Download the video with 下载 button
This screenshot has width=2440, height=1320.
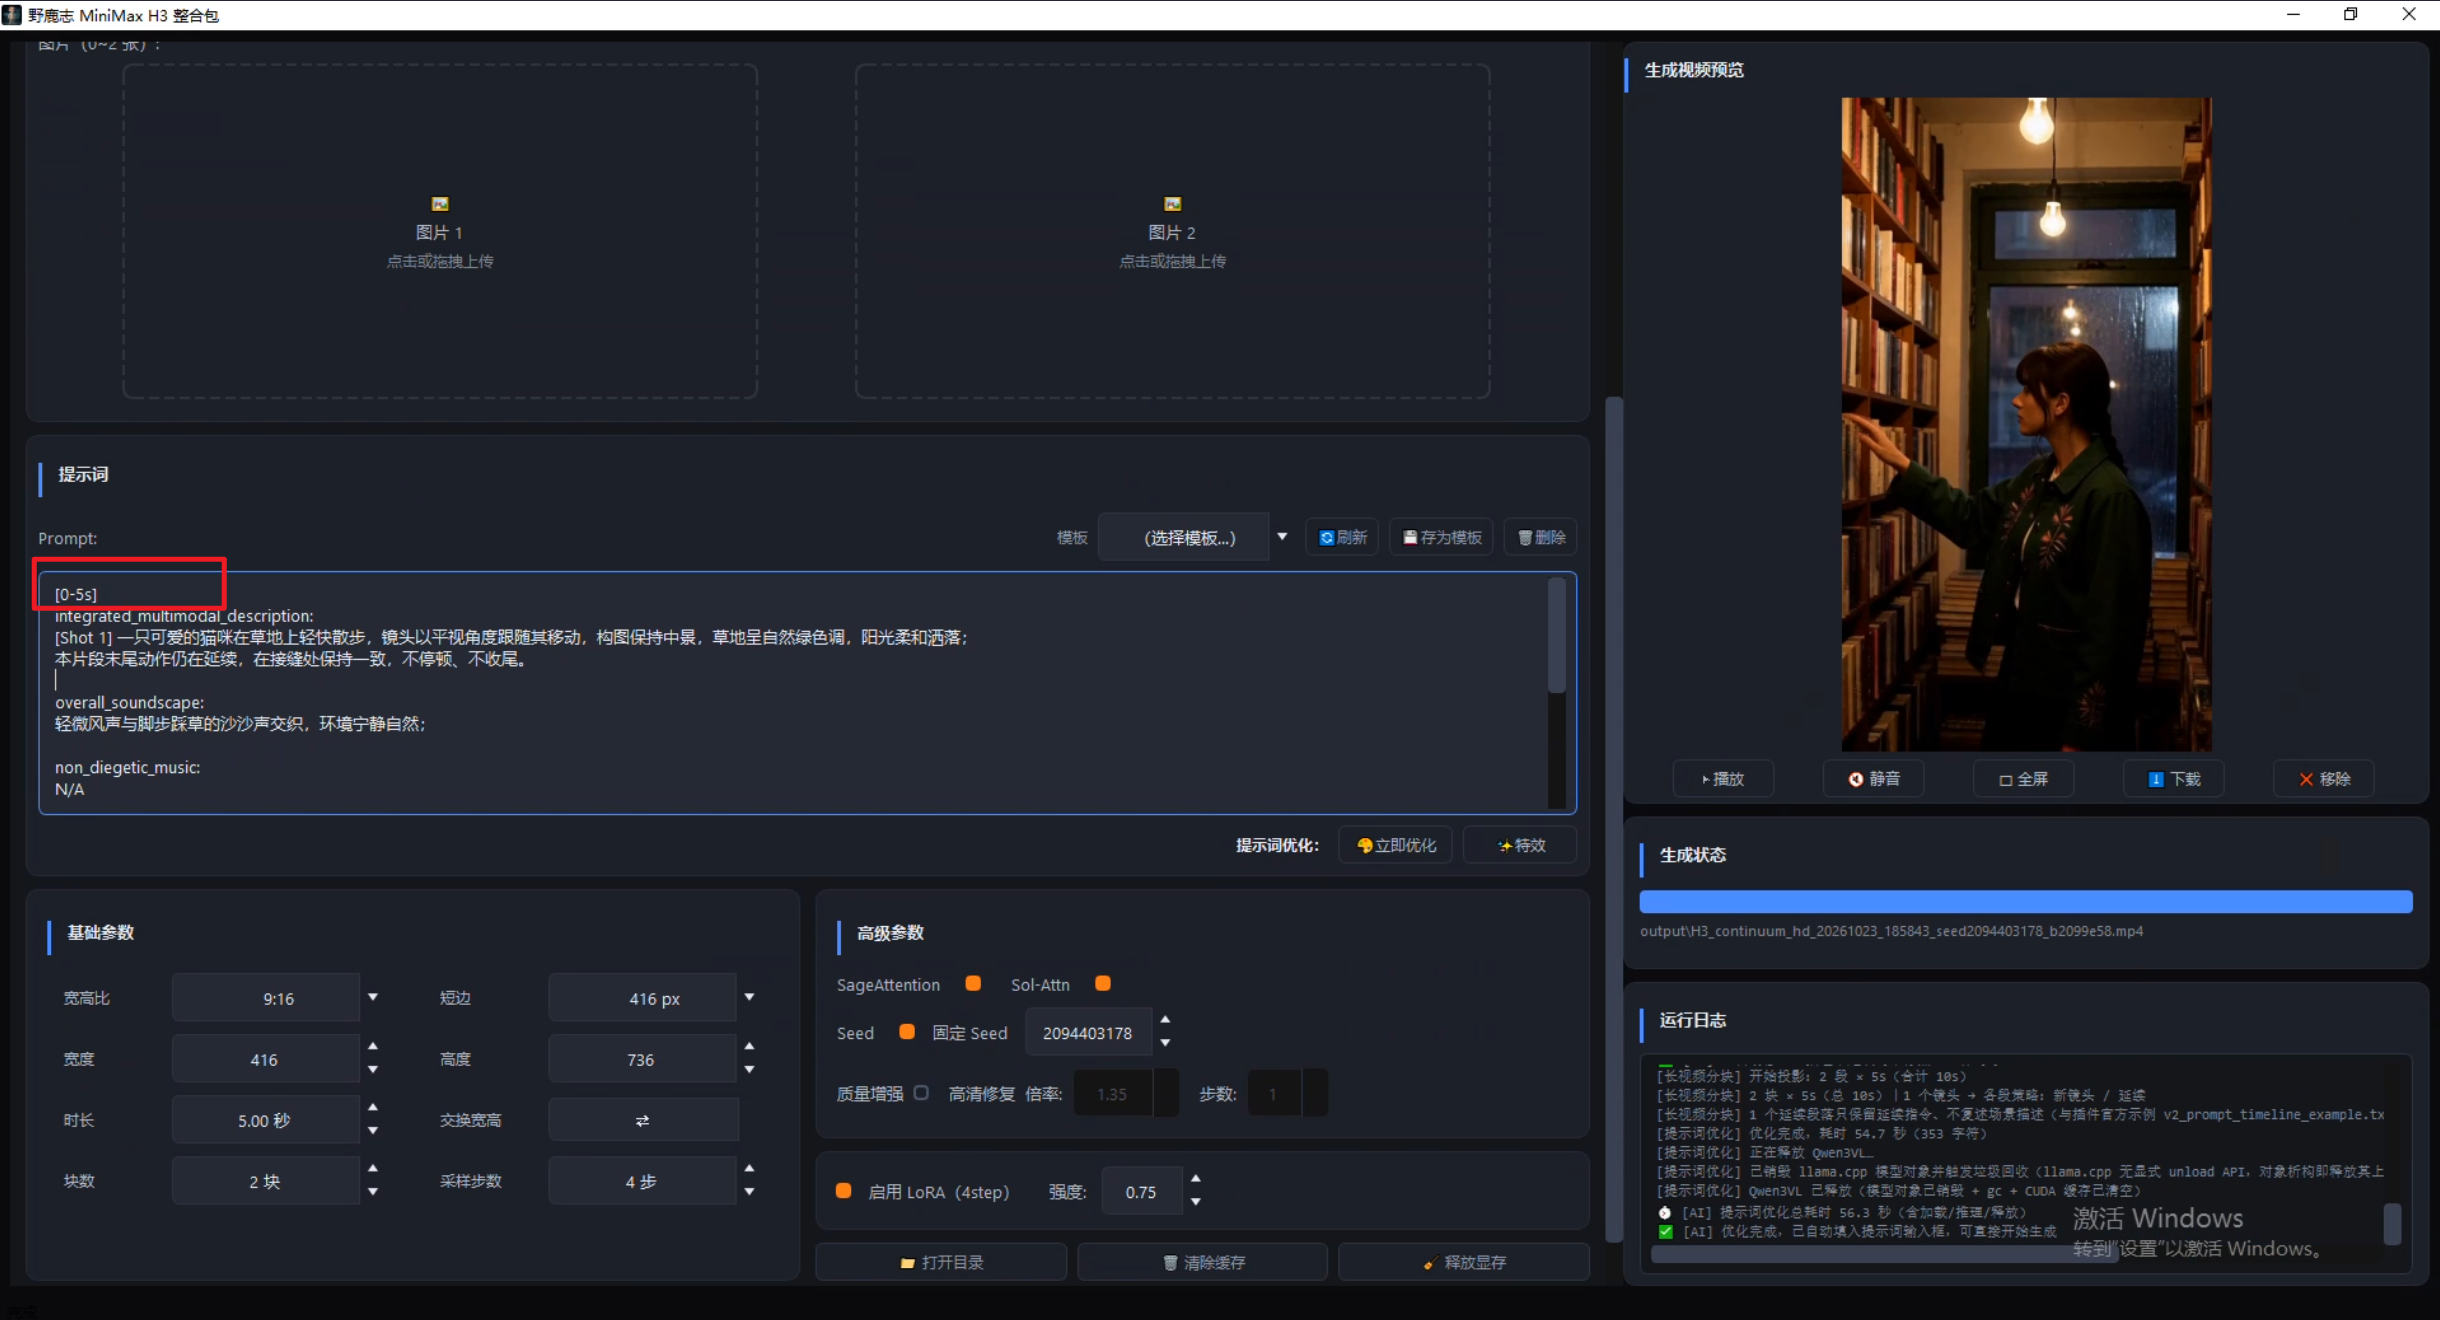(2173, 779)
